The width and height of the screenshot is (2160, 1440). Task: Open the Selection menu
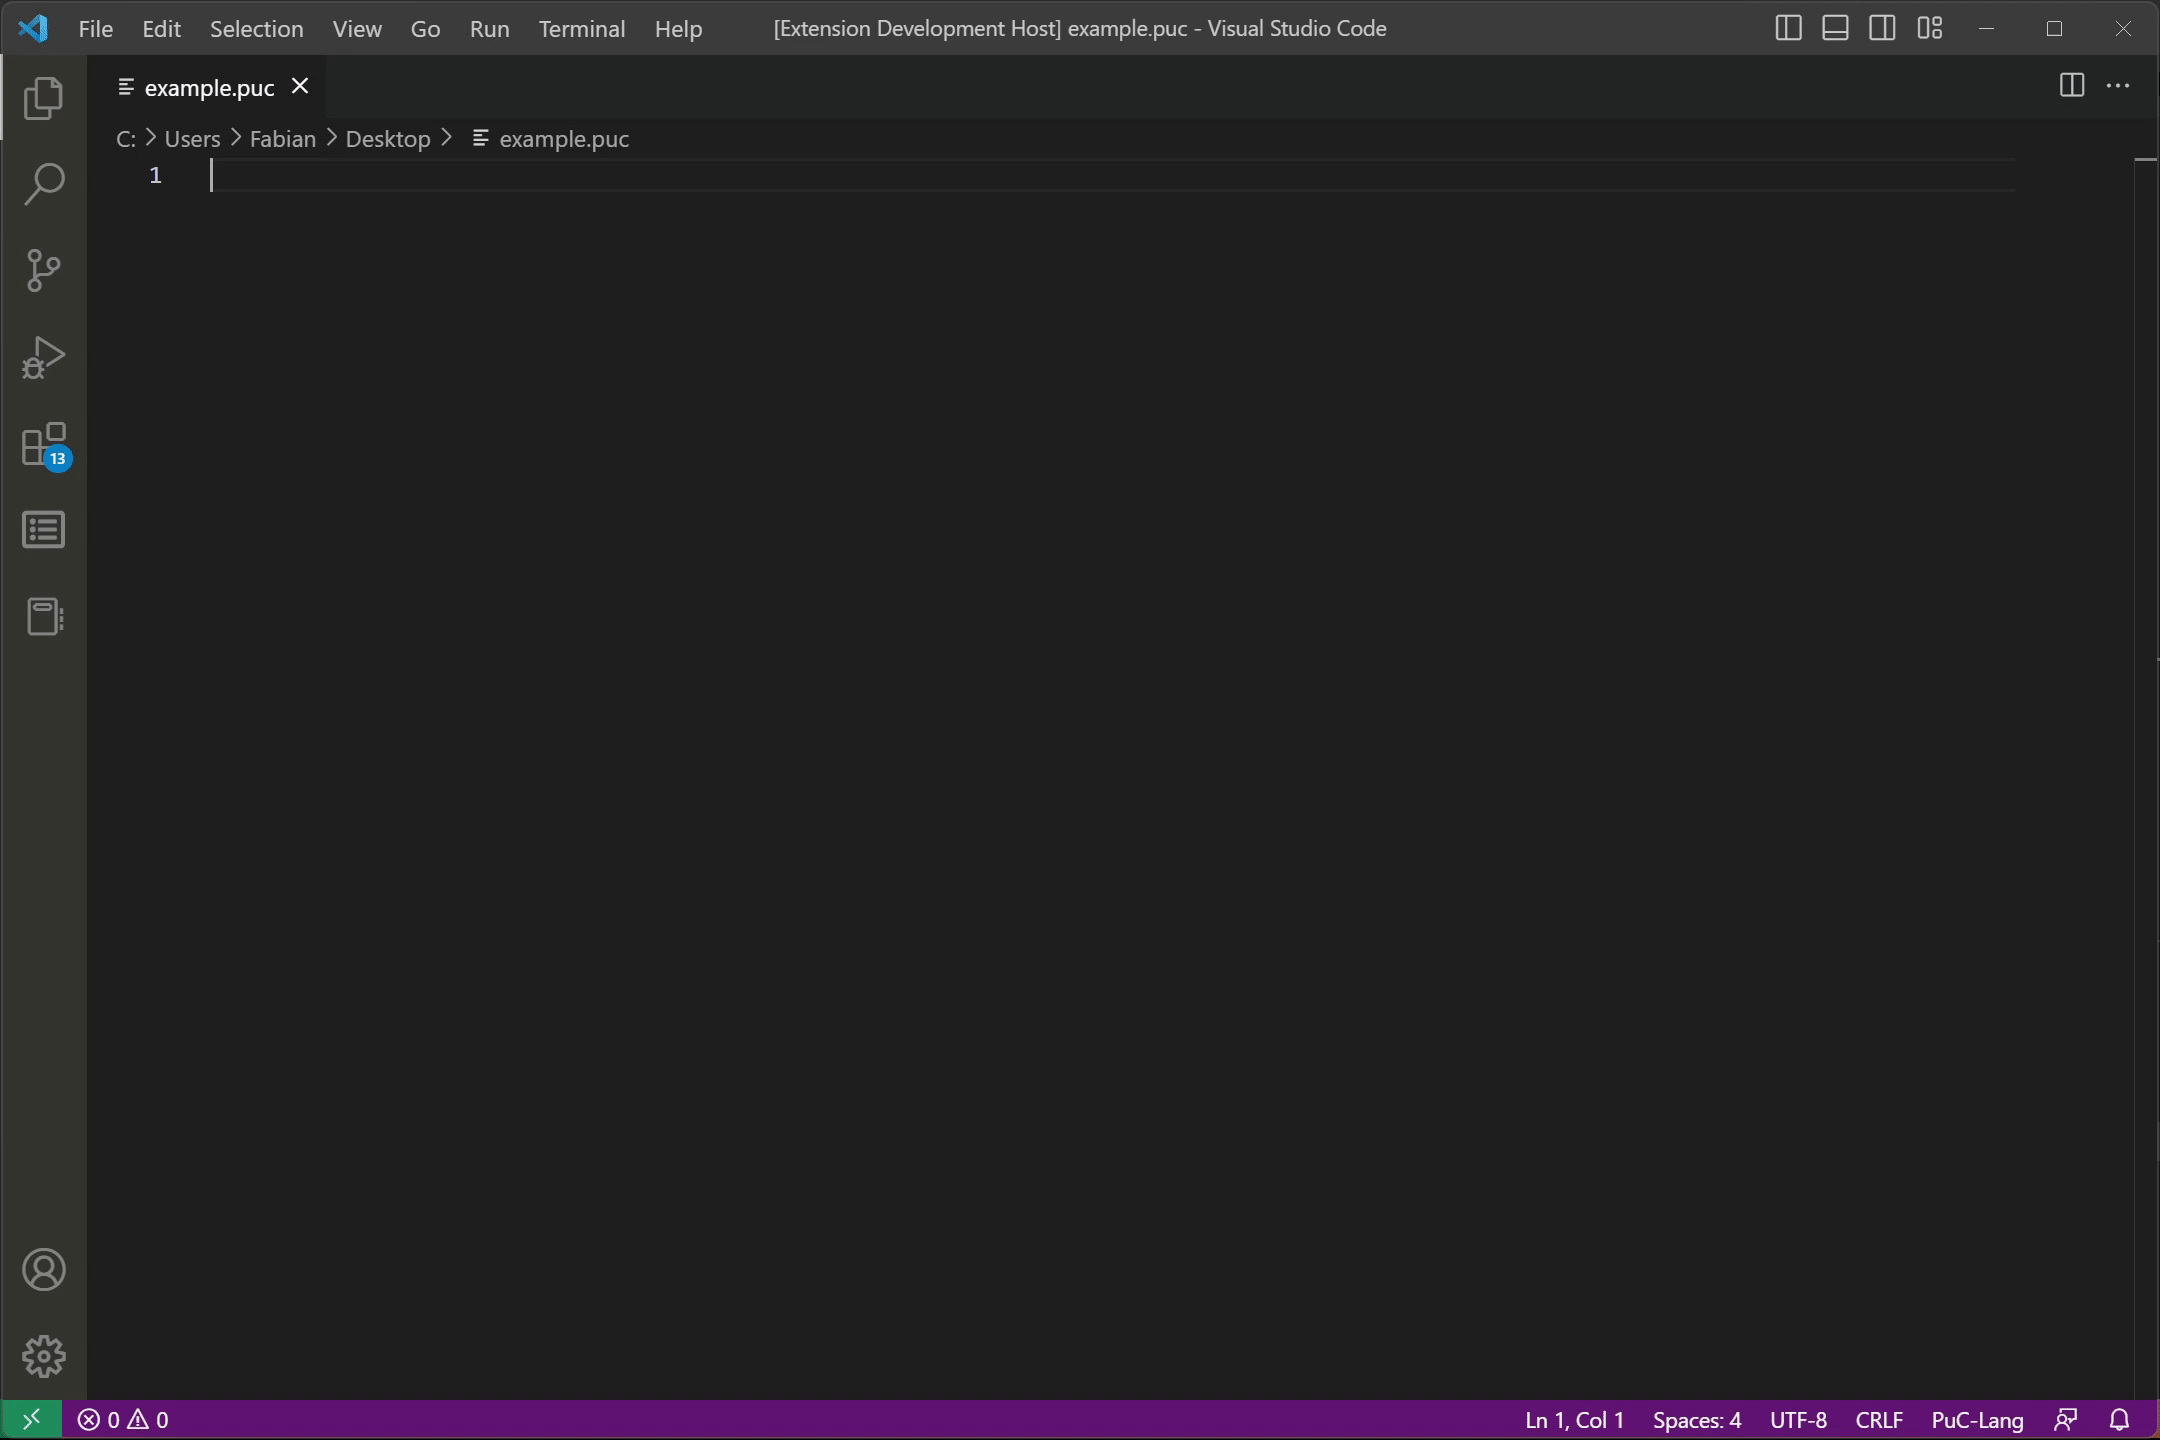click(256, 28)
